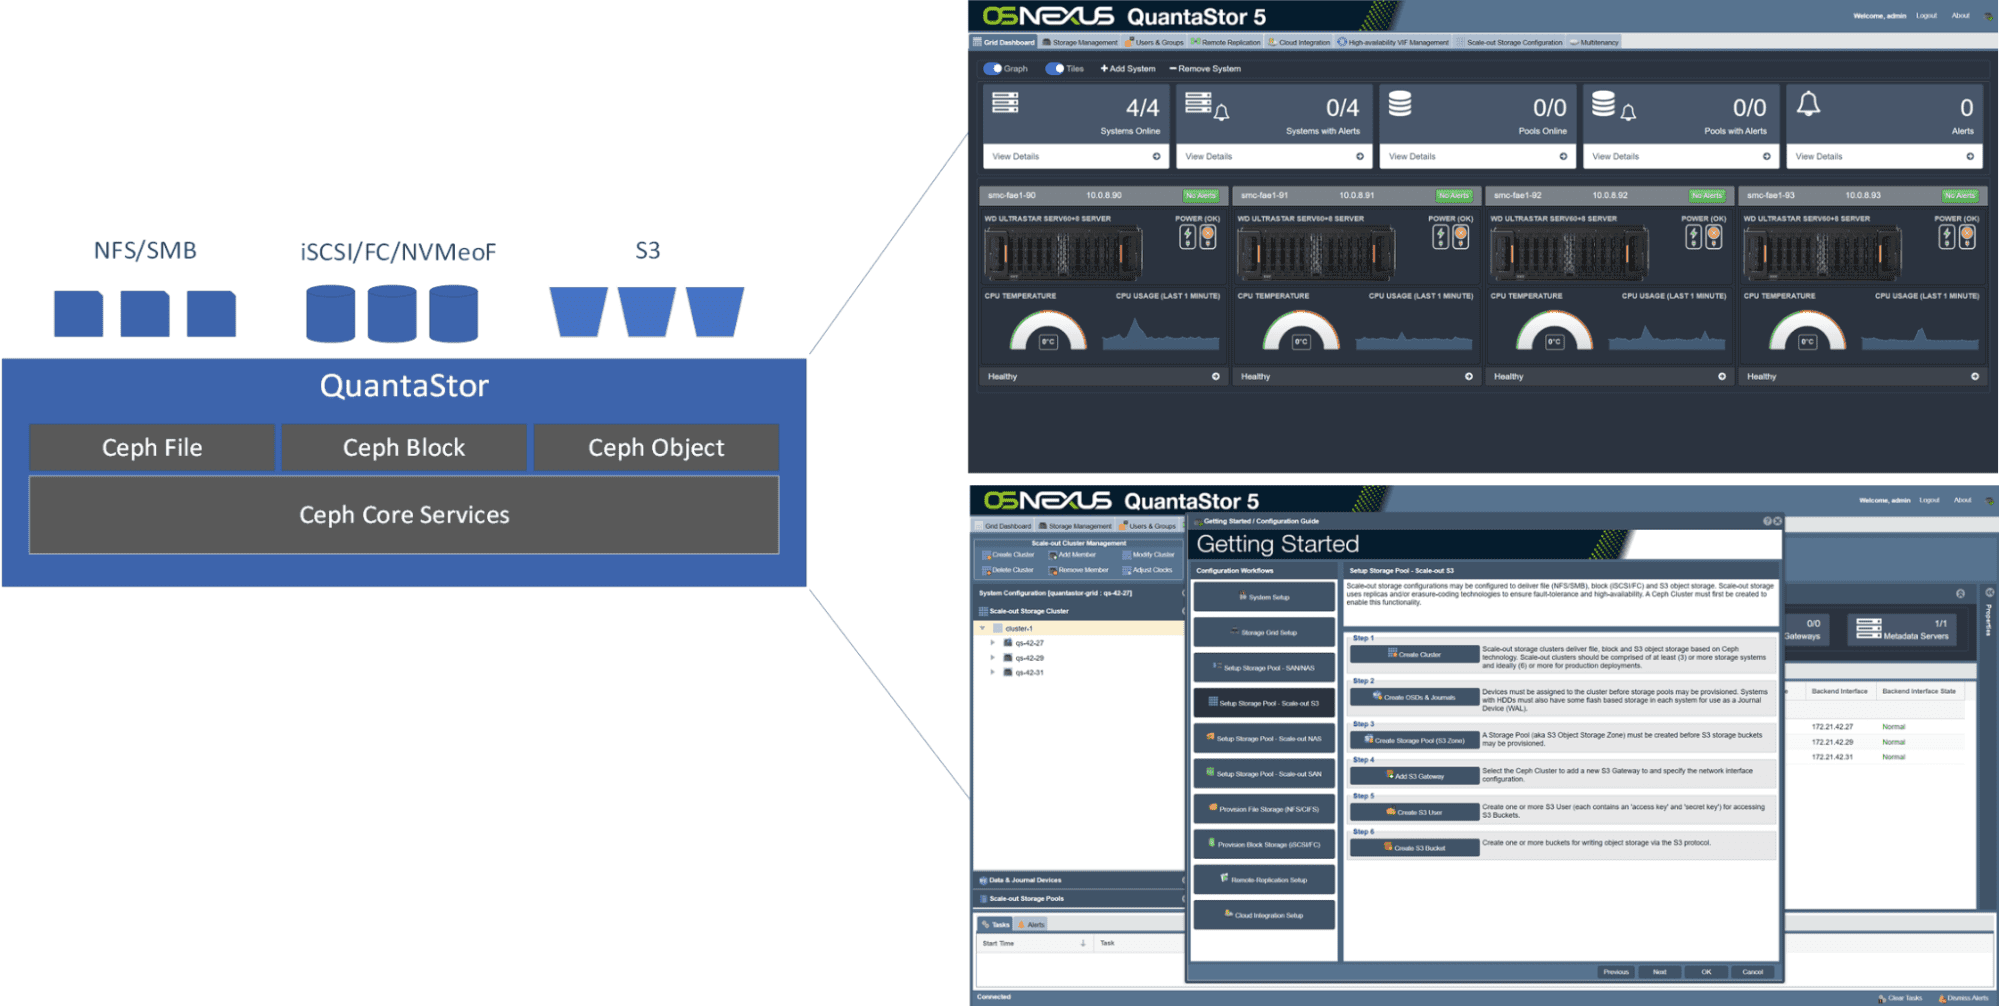This screenshot has width=1999, height=1007.
Task: Open View Details arrow for Pools with Alerts
Action: 1766,156
